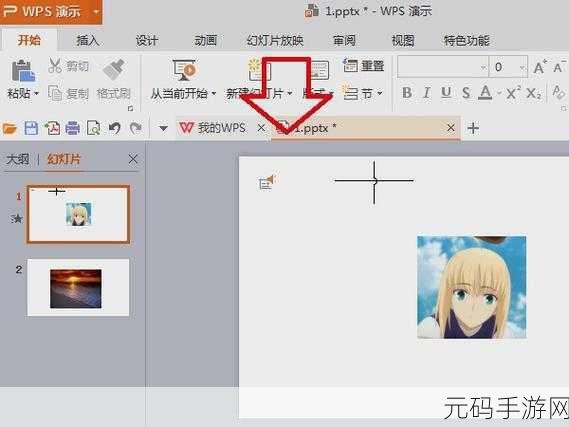Open the 视图 ribbon tab

403,40
